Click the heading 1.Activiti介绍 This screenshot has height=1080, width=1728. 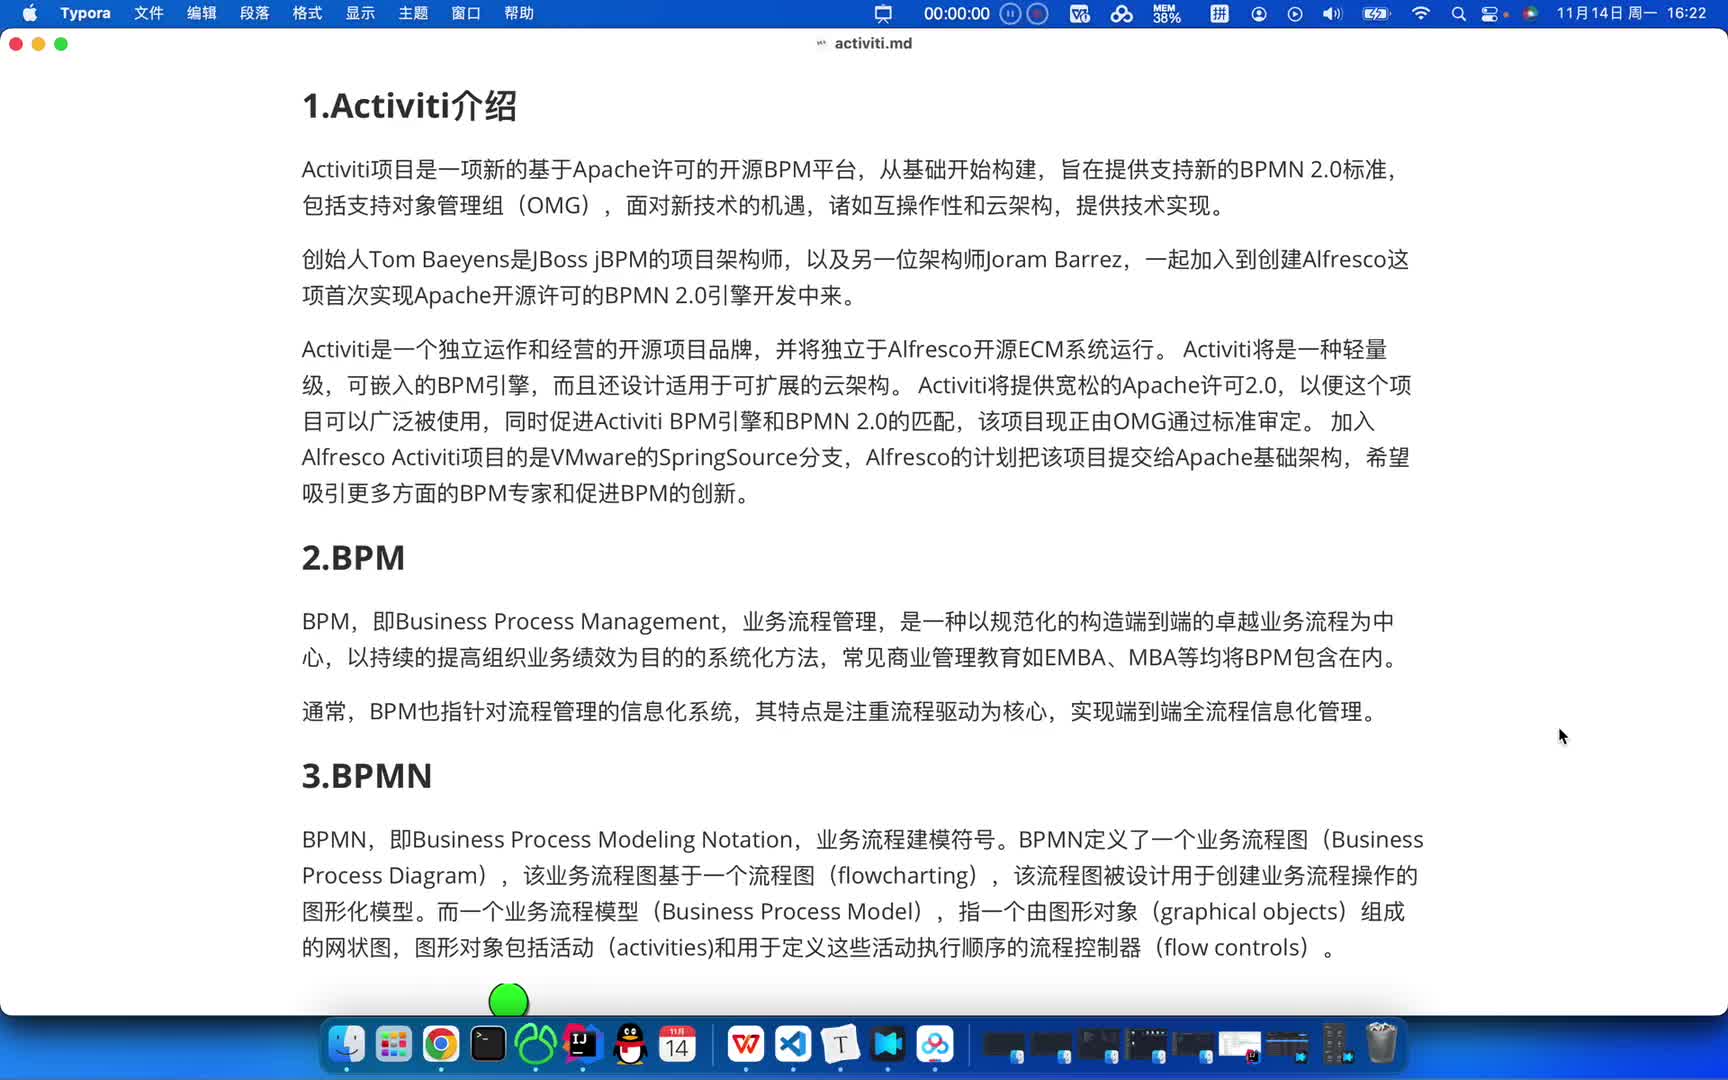(x=409, y=106)
